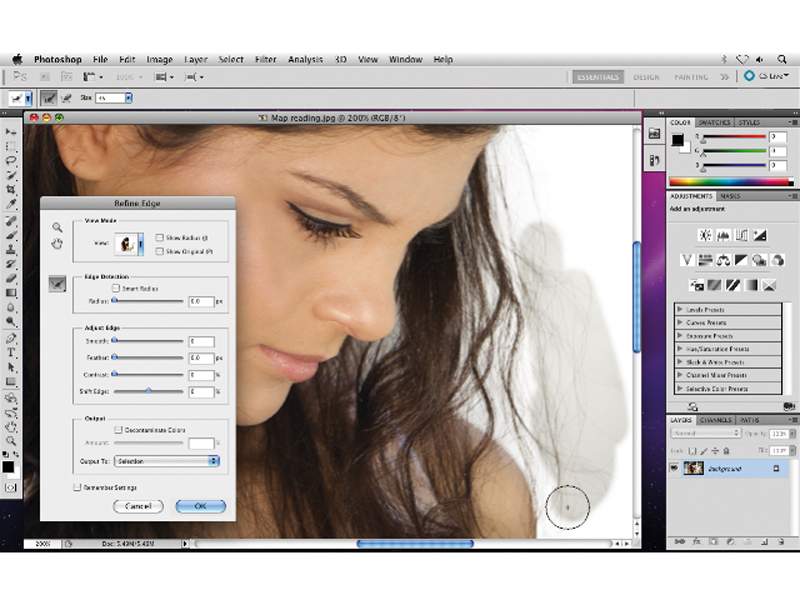Click the Shift Edge slider handle
This screenshot has width=800, height=600.
(149, 391)
